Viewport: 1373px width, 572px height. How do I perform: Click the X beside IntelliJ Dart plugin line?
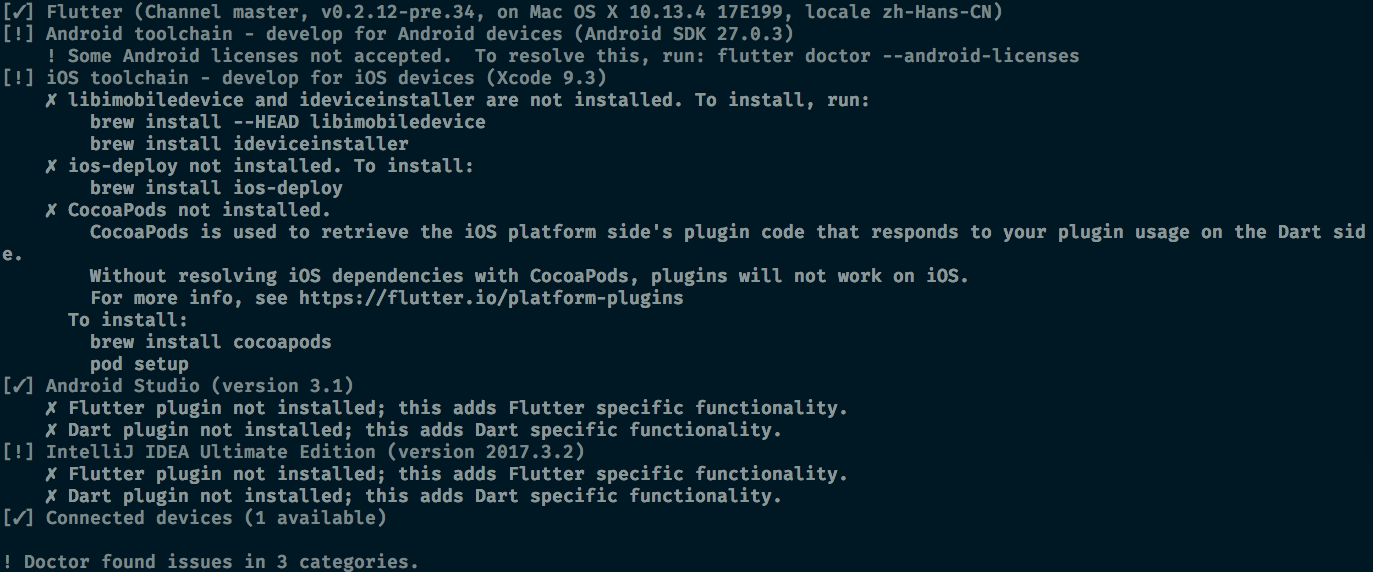coord(51,496)
